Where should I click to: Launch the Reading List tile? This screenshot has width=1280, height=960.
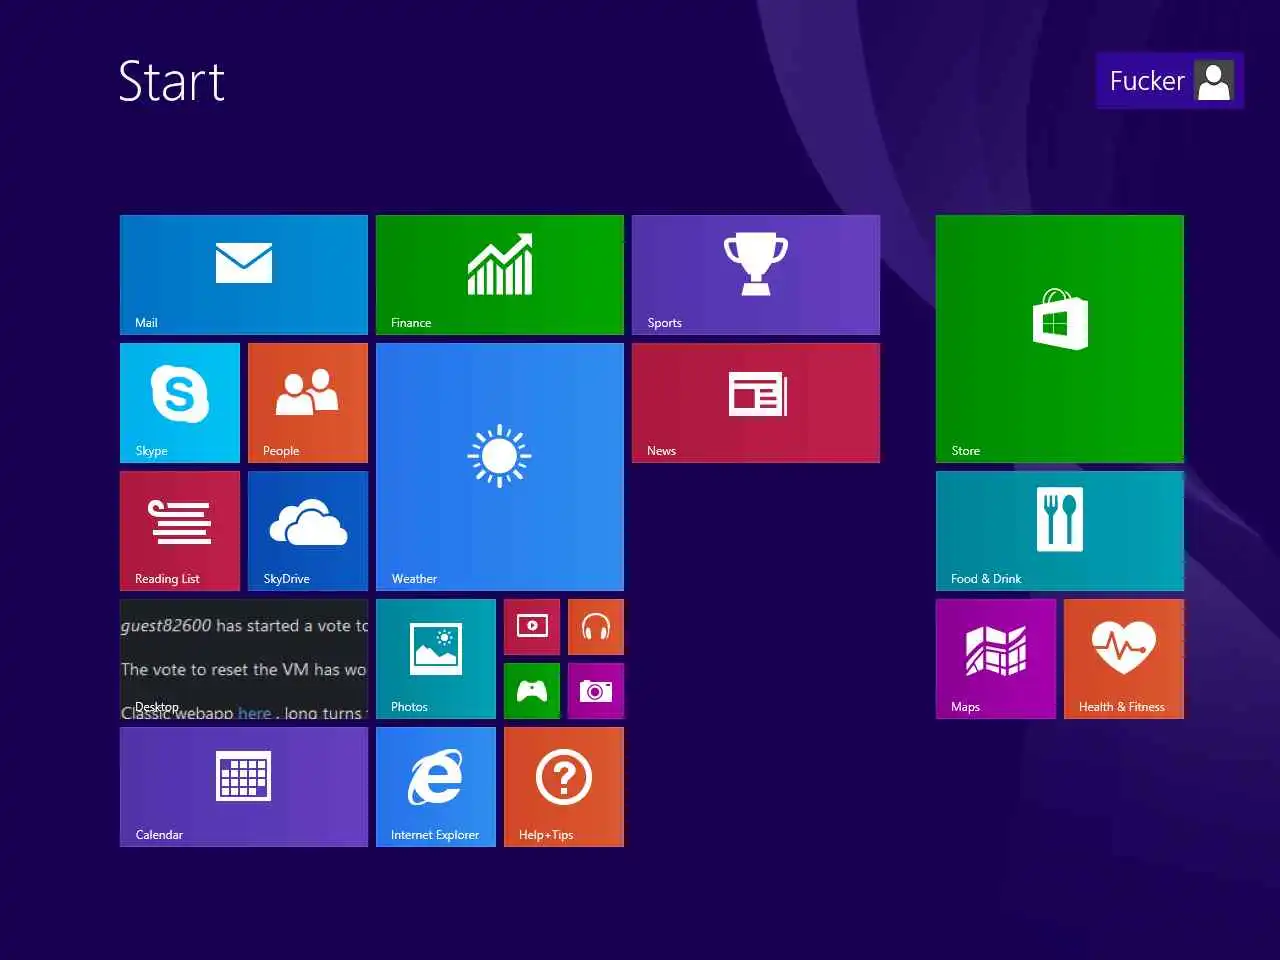180,531
